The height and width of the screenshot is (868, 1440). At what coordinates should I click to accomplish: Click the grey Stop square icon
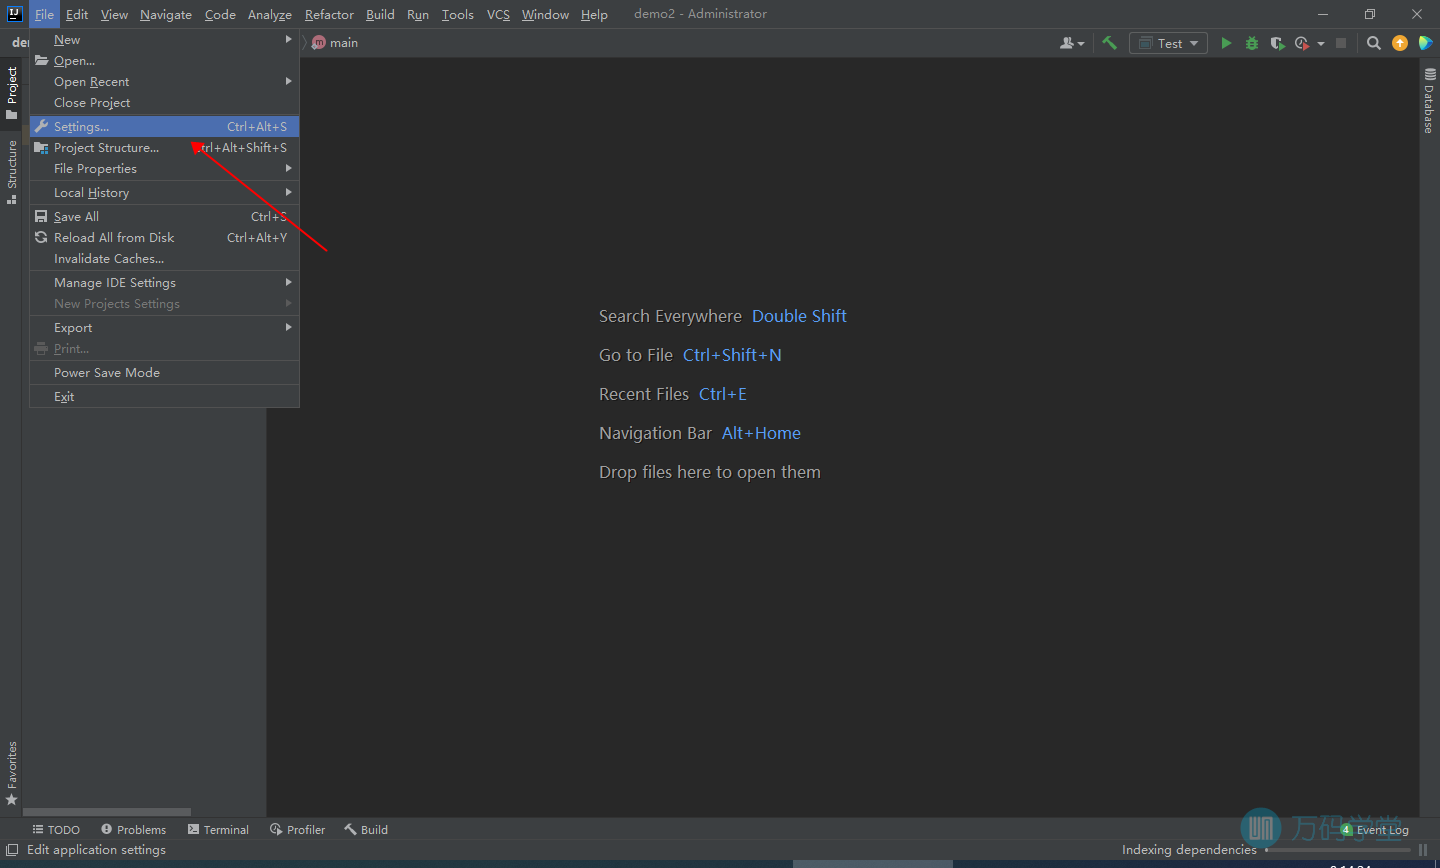tap(1341, 43)
